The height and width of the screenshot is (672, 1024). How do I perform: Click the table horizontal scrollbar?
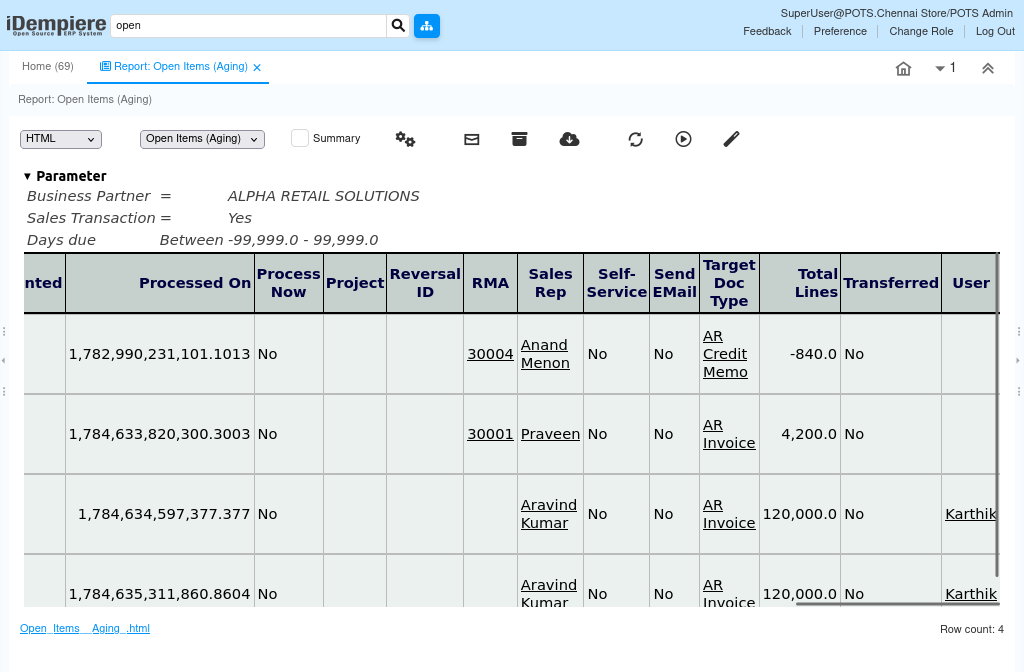click(897, 604)
